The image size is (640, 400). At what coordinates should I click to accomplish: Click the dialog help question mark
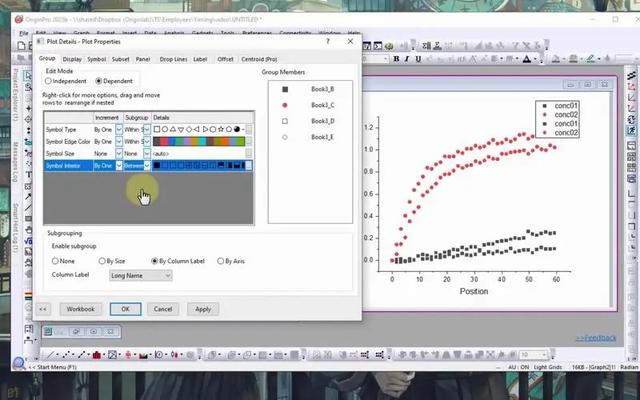[329, 43]
